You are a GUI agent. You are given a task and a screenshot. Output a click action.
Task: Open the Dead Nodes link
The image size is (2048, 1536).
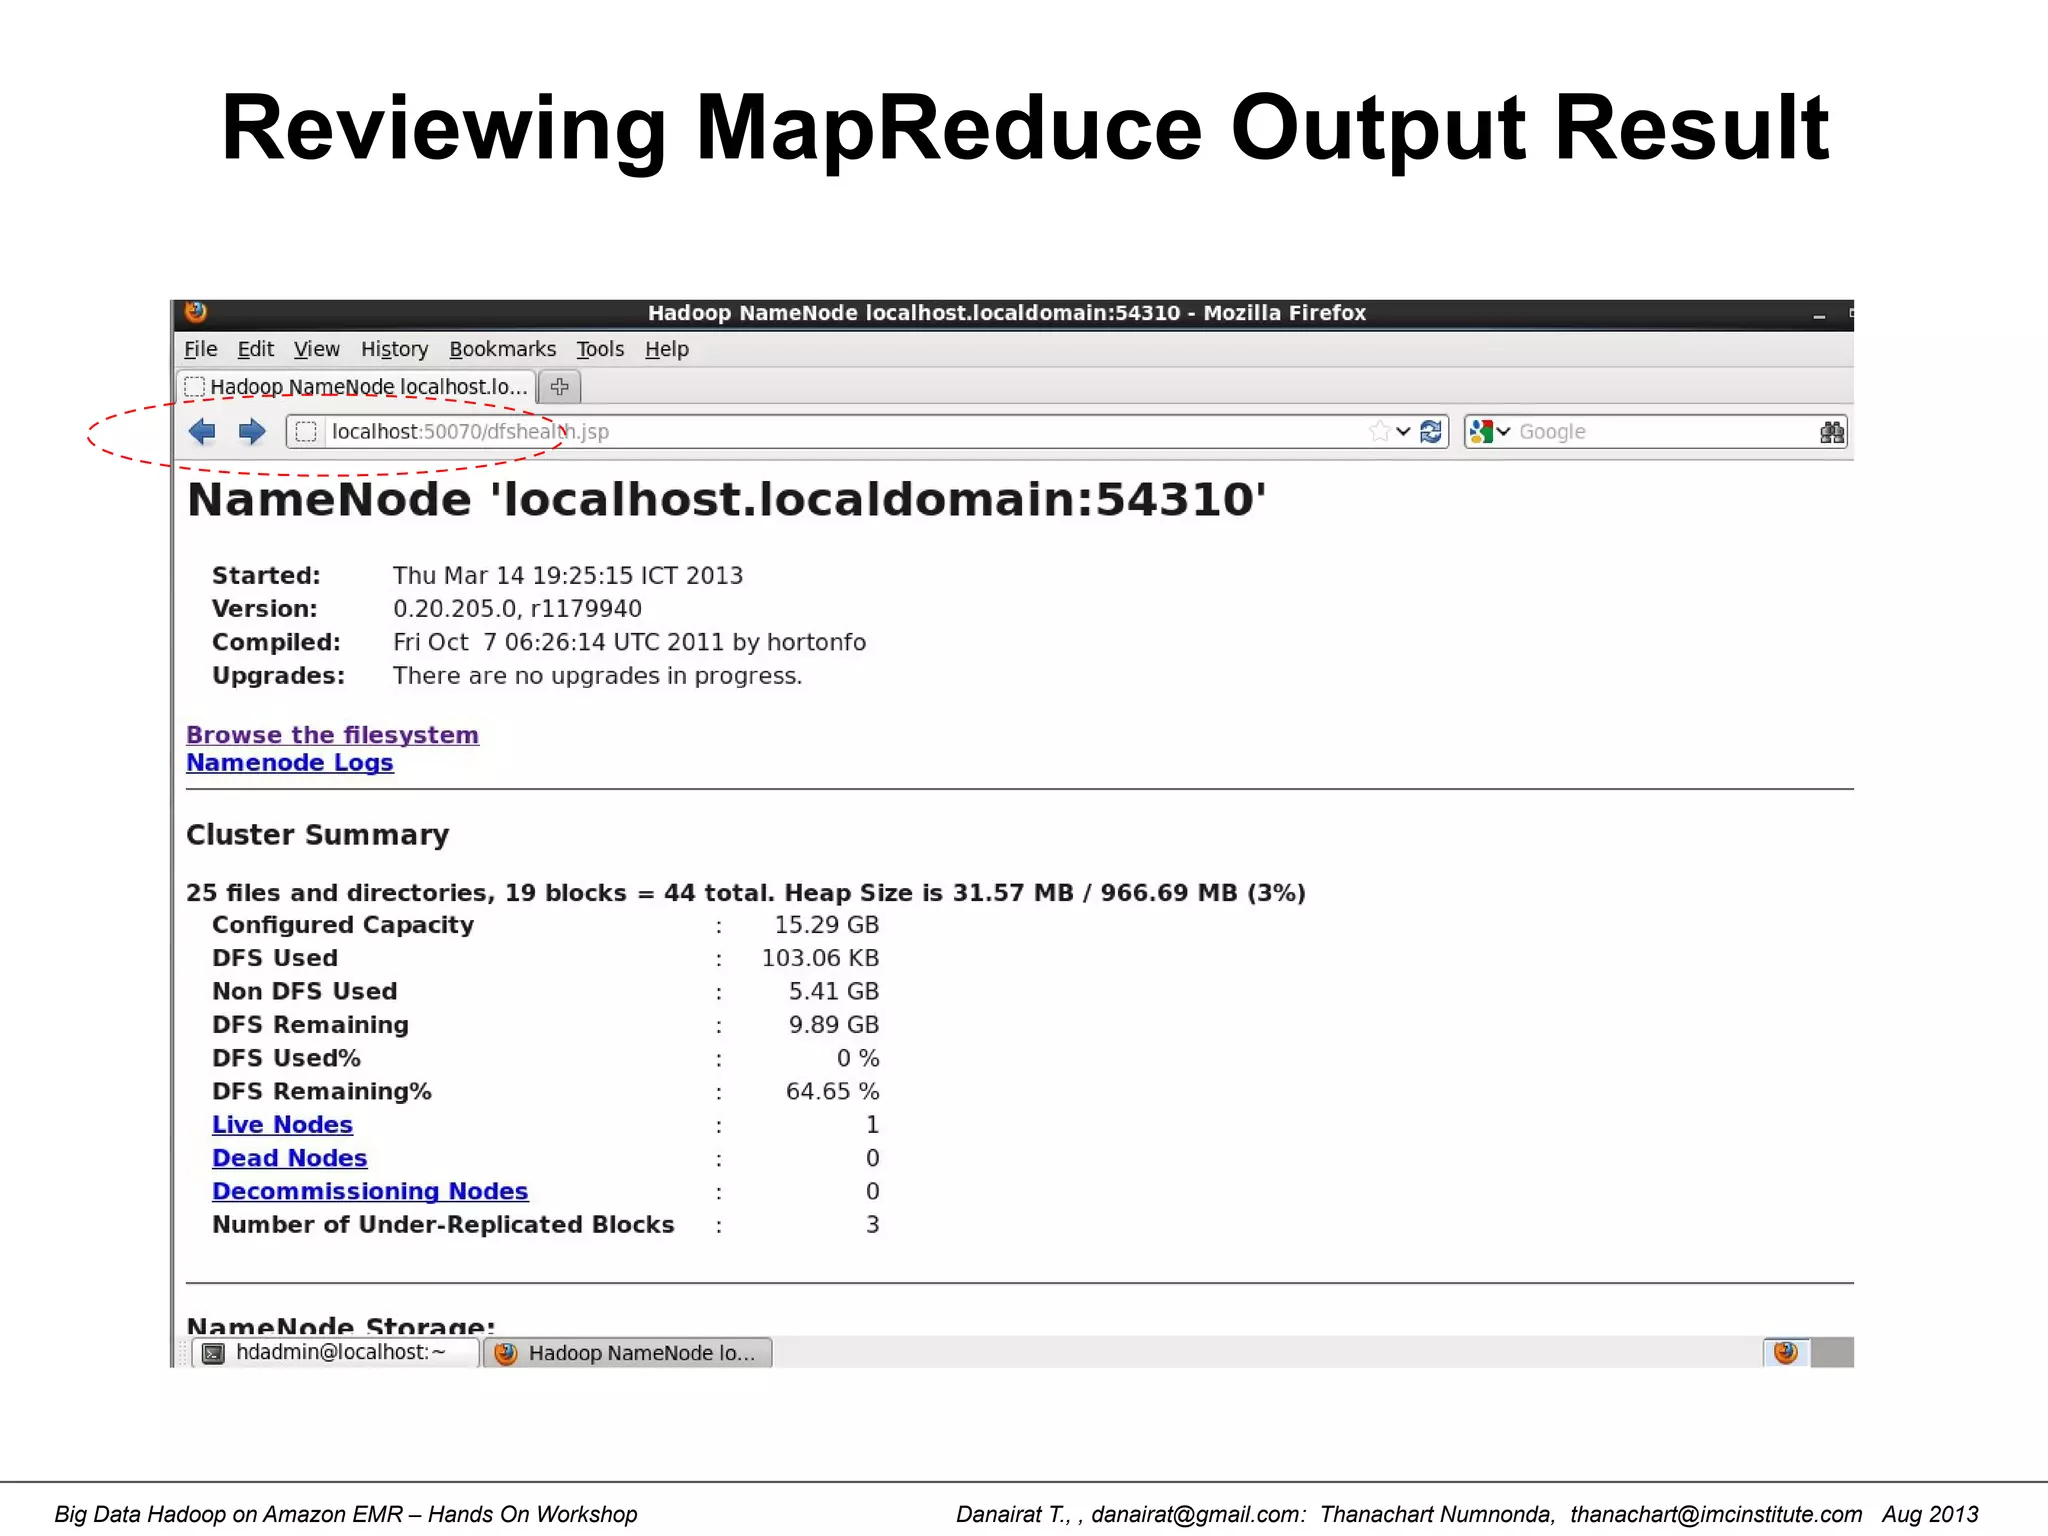(290, 1158)
